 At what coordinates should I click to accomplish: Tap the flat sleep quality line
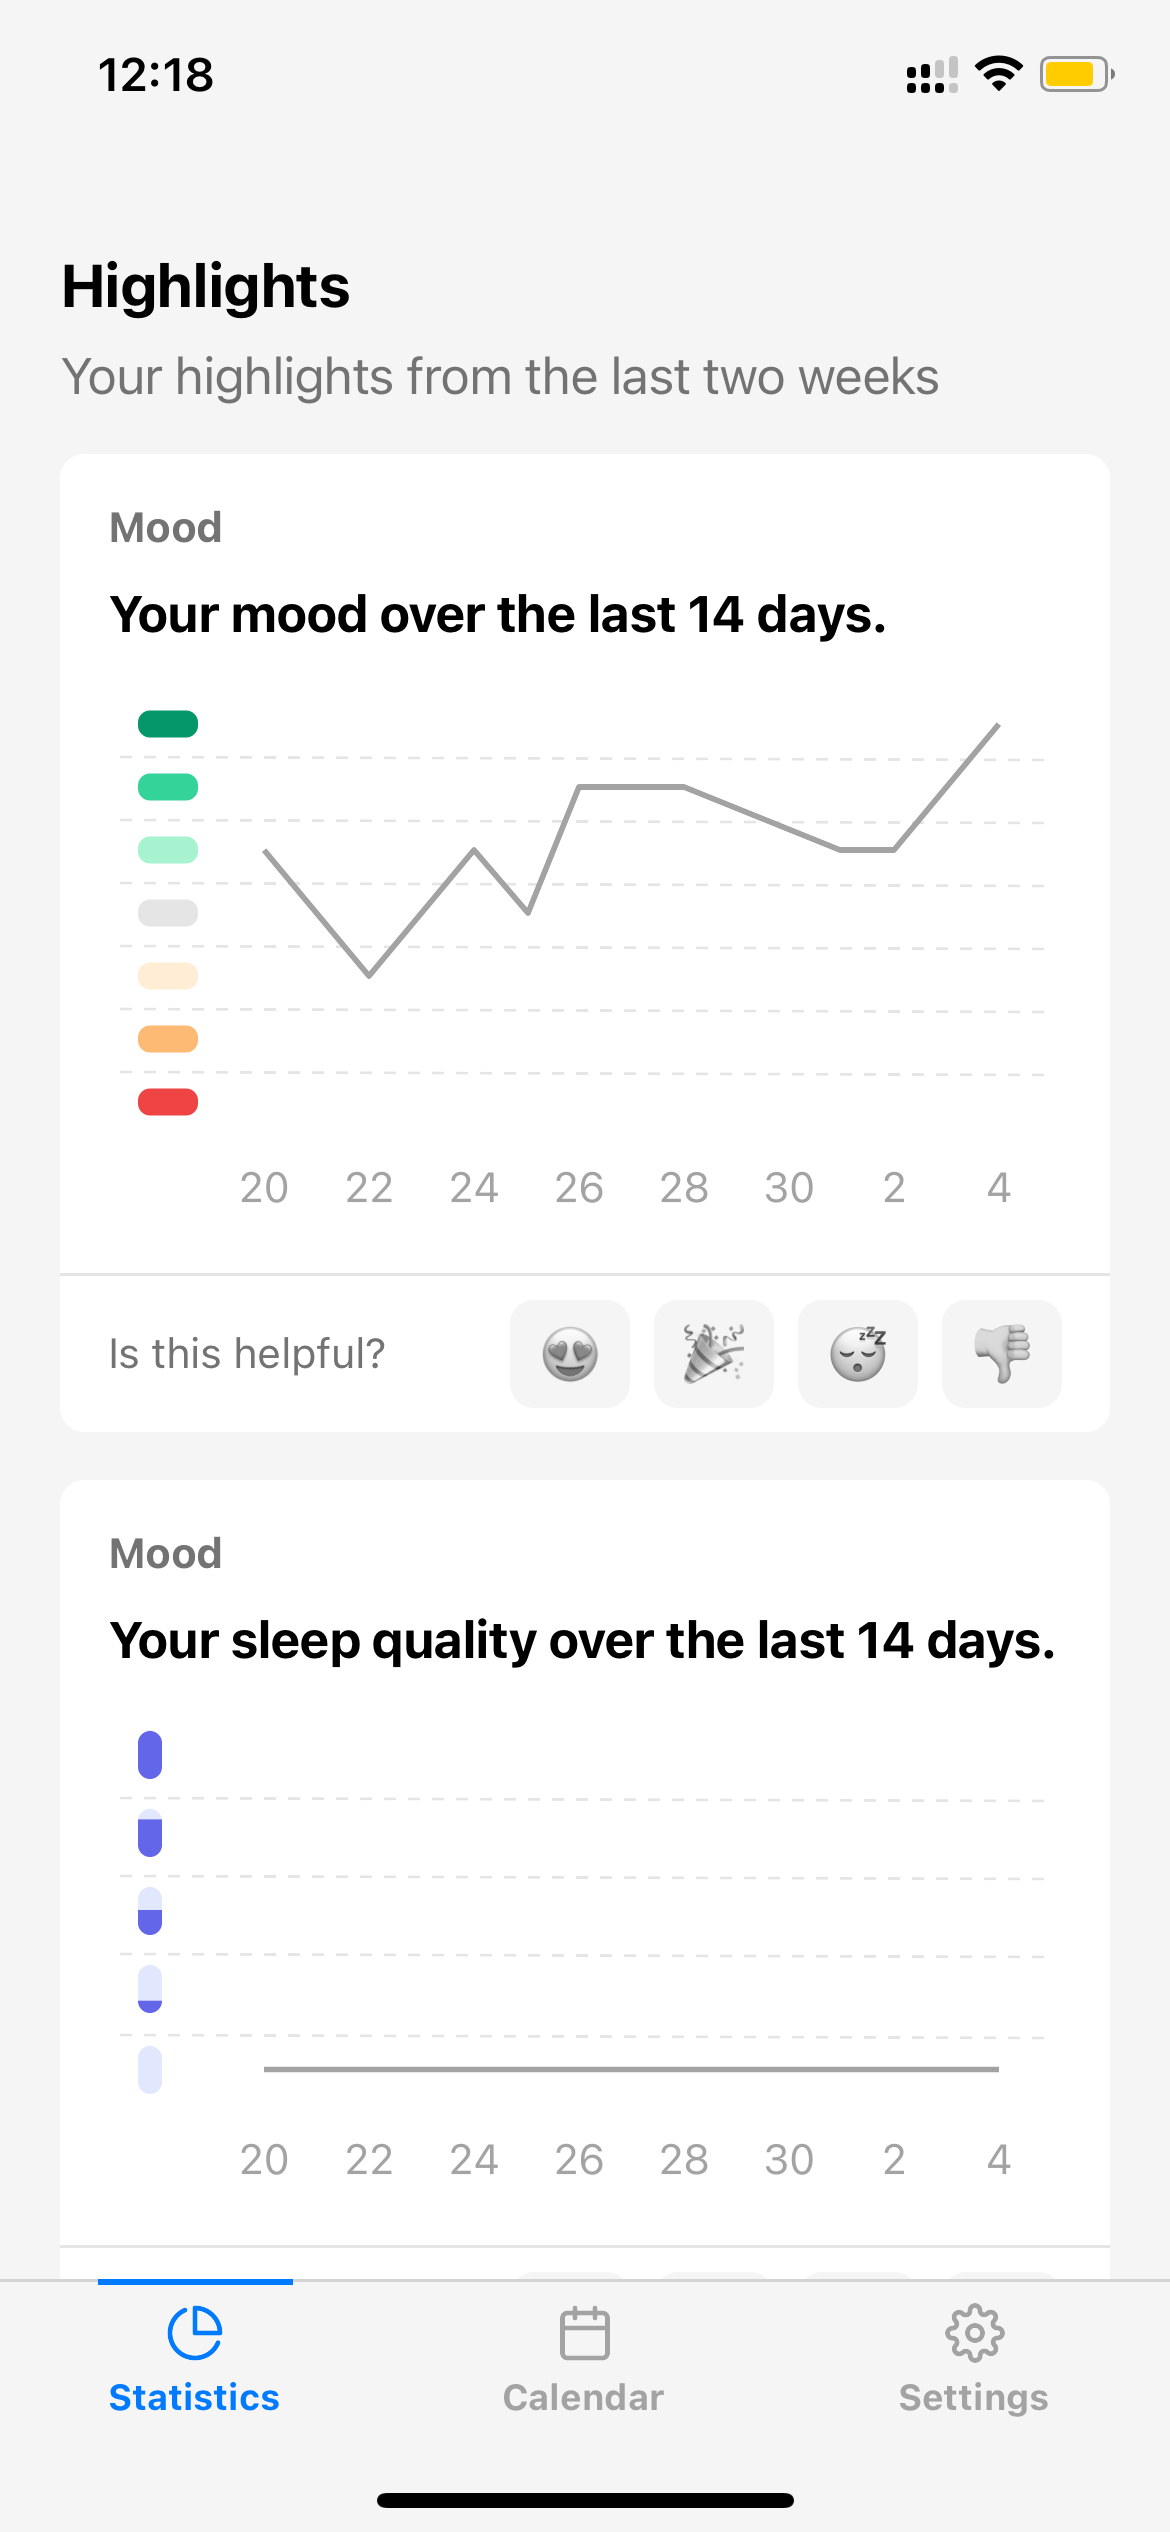pyautogui.click(x=631, y=2069)
